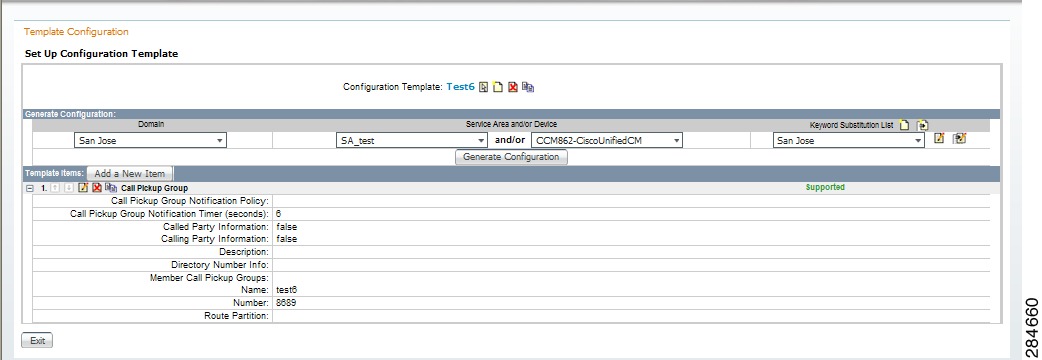Open the Domain dropdown

tap(150, 140)
